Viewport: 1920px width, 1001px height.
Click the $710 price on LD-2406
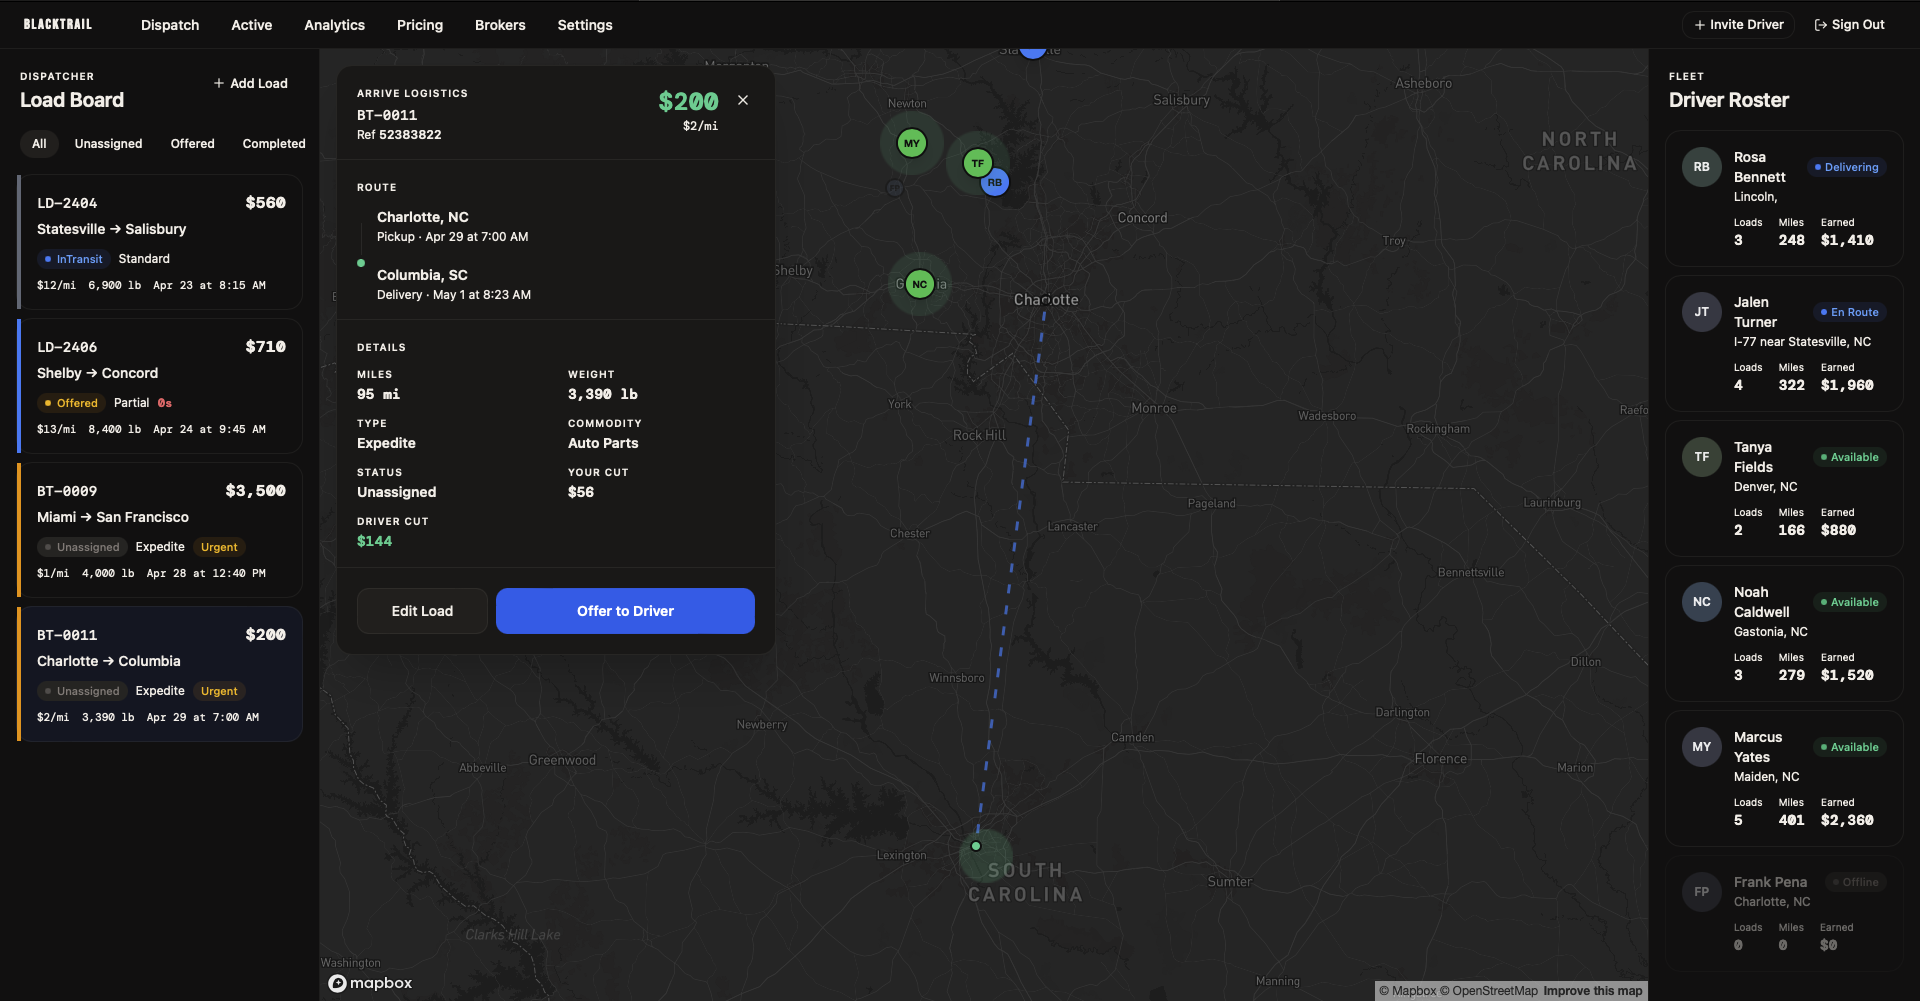click(x=266, y=347)
